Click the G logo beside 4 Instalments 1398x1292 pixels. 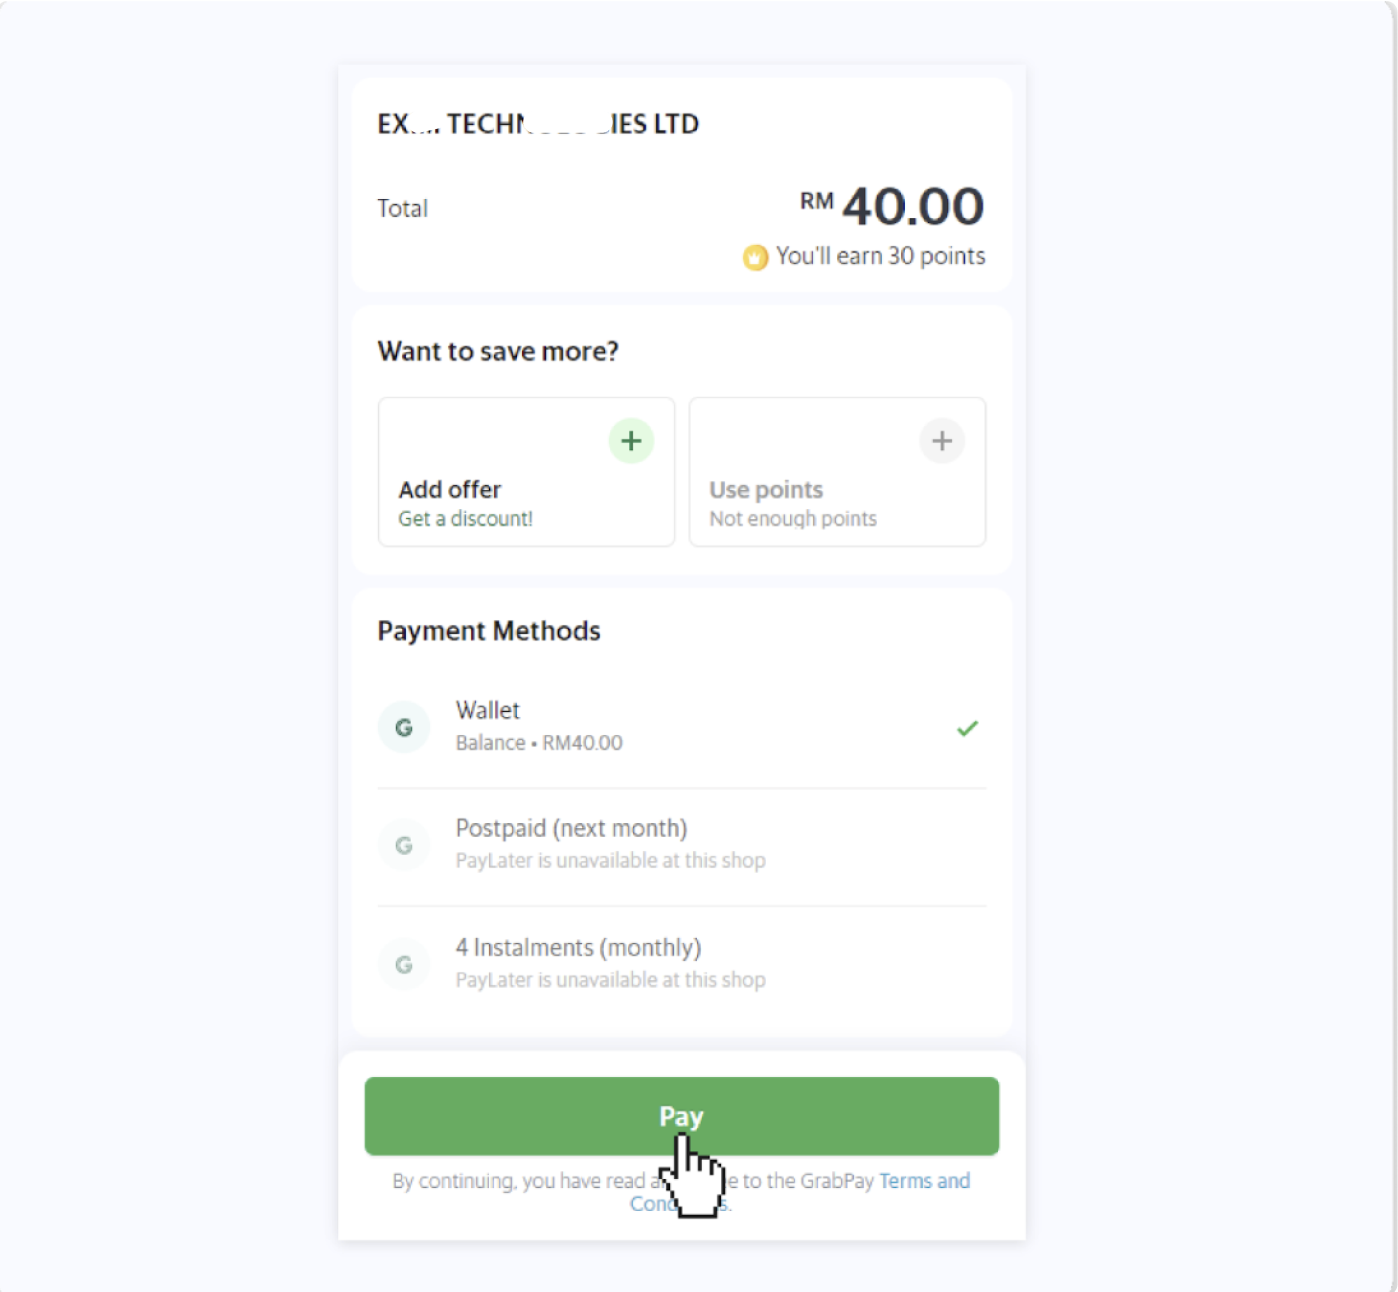tap(404, 965)
